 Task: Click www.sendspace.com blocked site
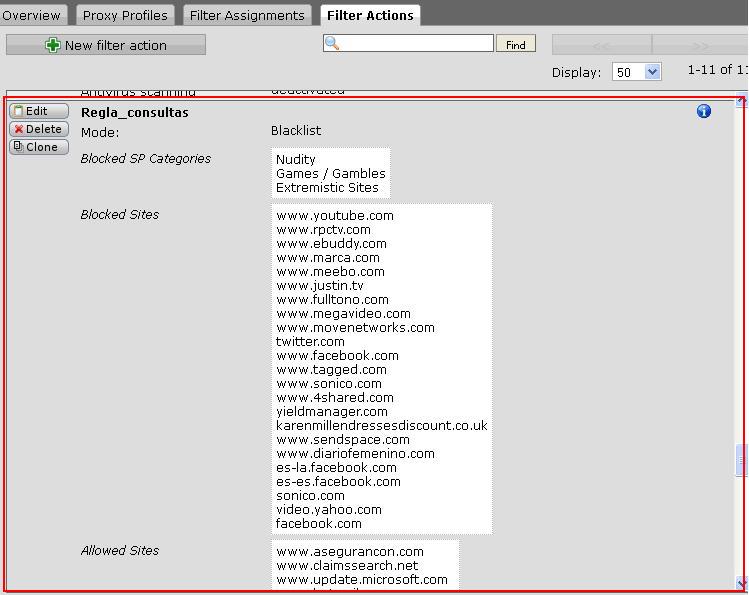tap(343, 440)
